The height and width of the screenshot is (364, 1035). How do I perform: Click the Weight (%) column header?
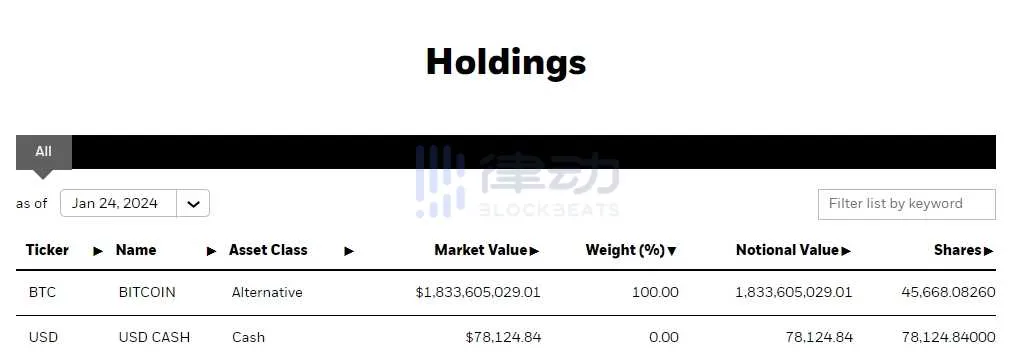[625, 250]
